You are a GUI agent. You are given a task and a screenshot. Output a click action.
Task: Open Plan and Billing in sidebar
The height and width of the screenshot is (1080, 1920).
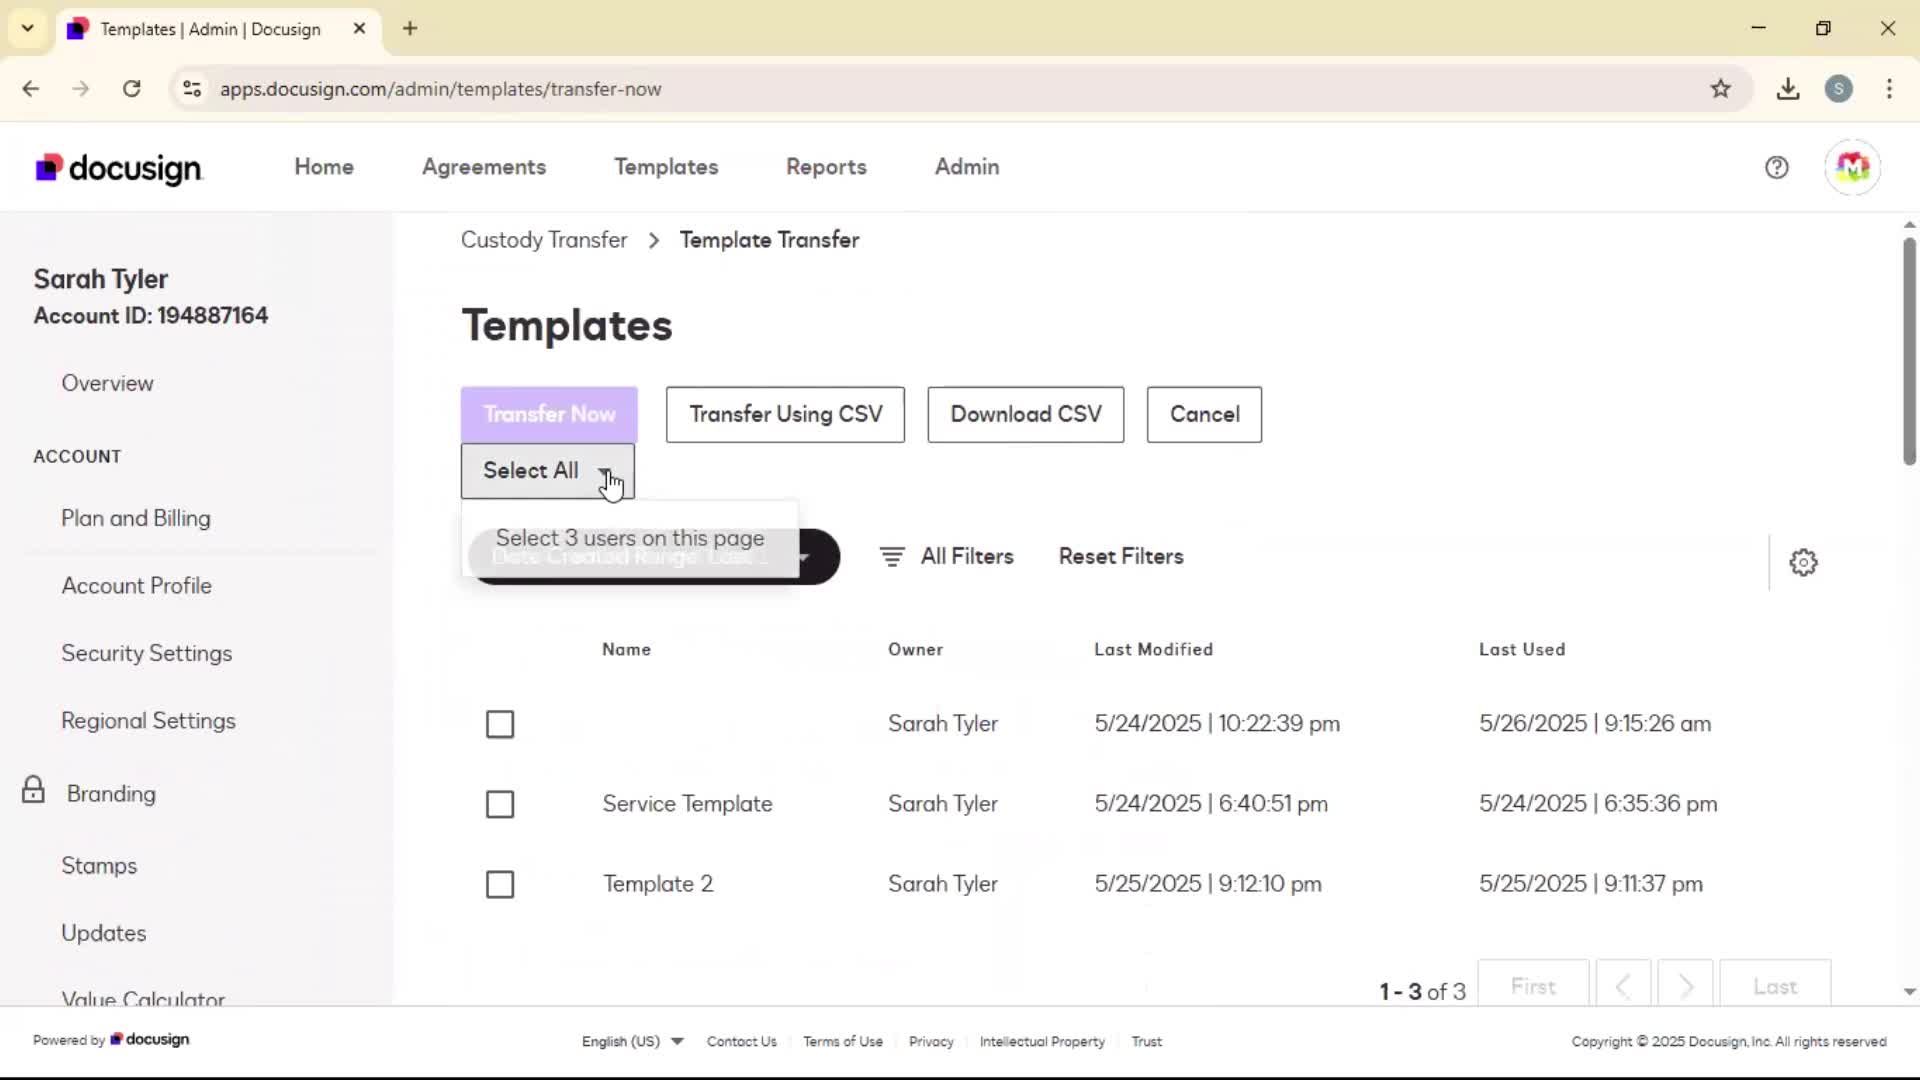[136, 518]
